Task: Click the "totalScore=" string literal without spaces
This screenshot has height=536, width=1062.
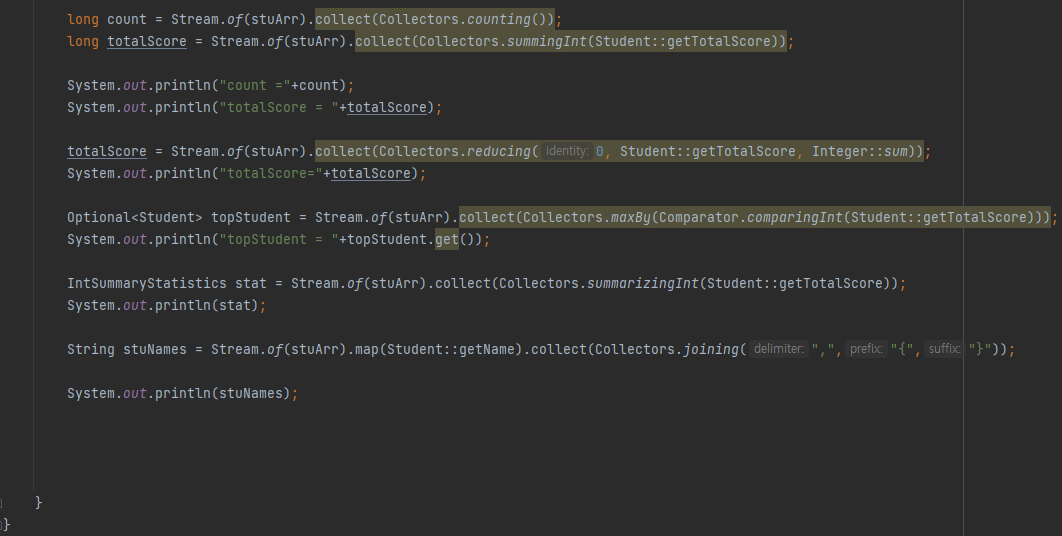Action: click(270, 173)
